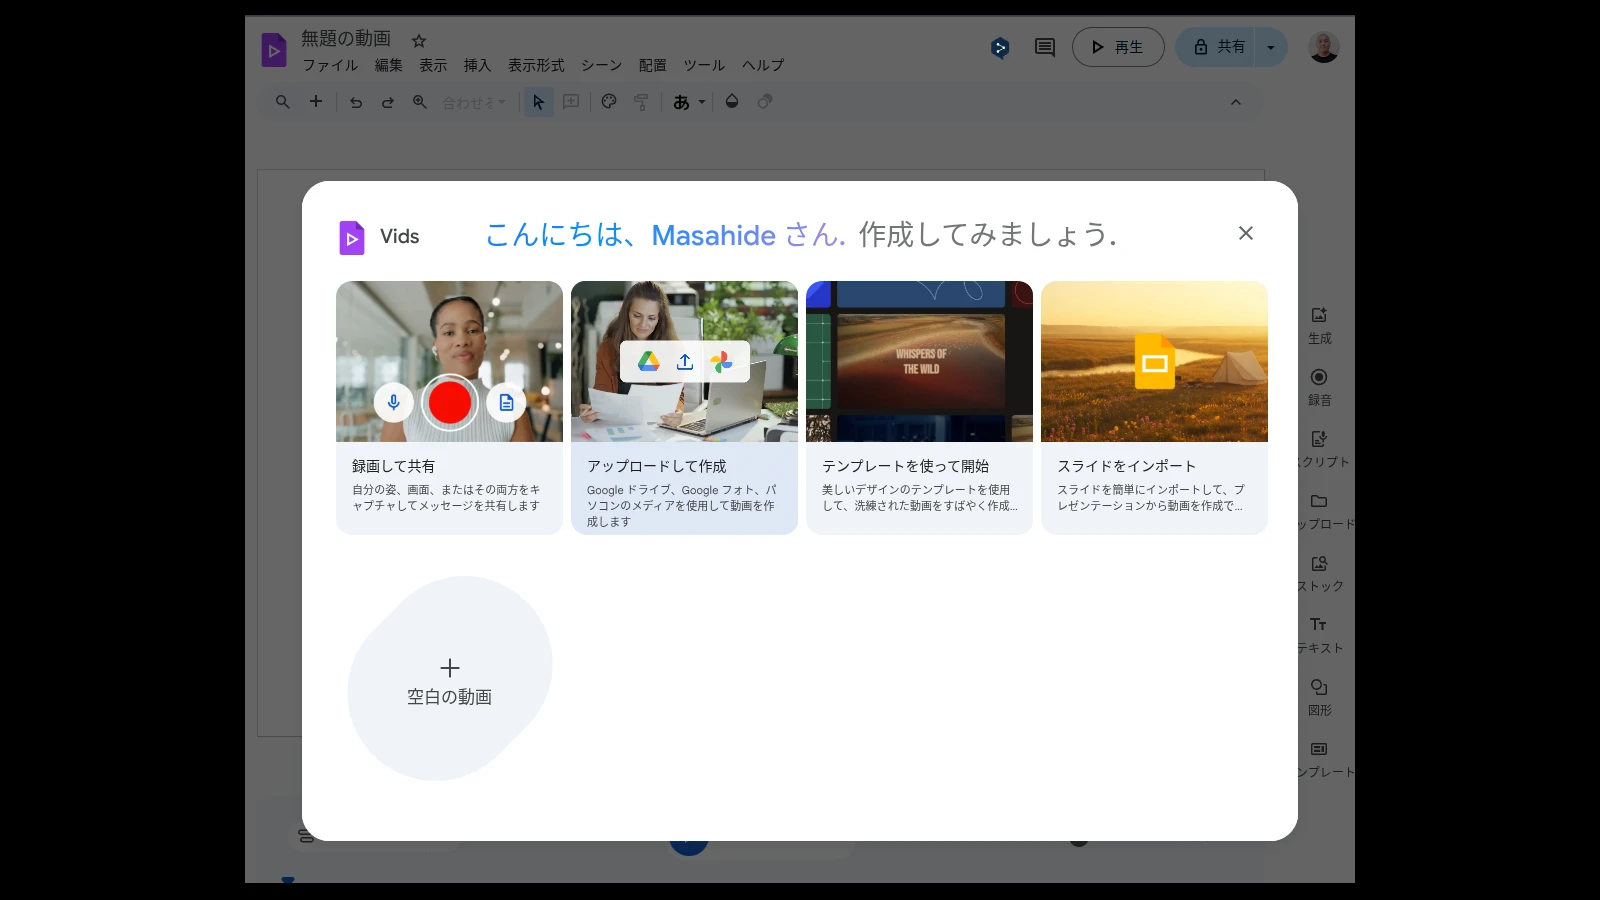Image resolution: width=1600 pixels, height=900 pixels.
Task: Click the zoom icon in toolbar
Action: point(420,102)
